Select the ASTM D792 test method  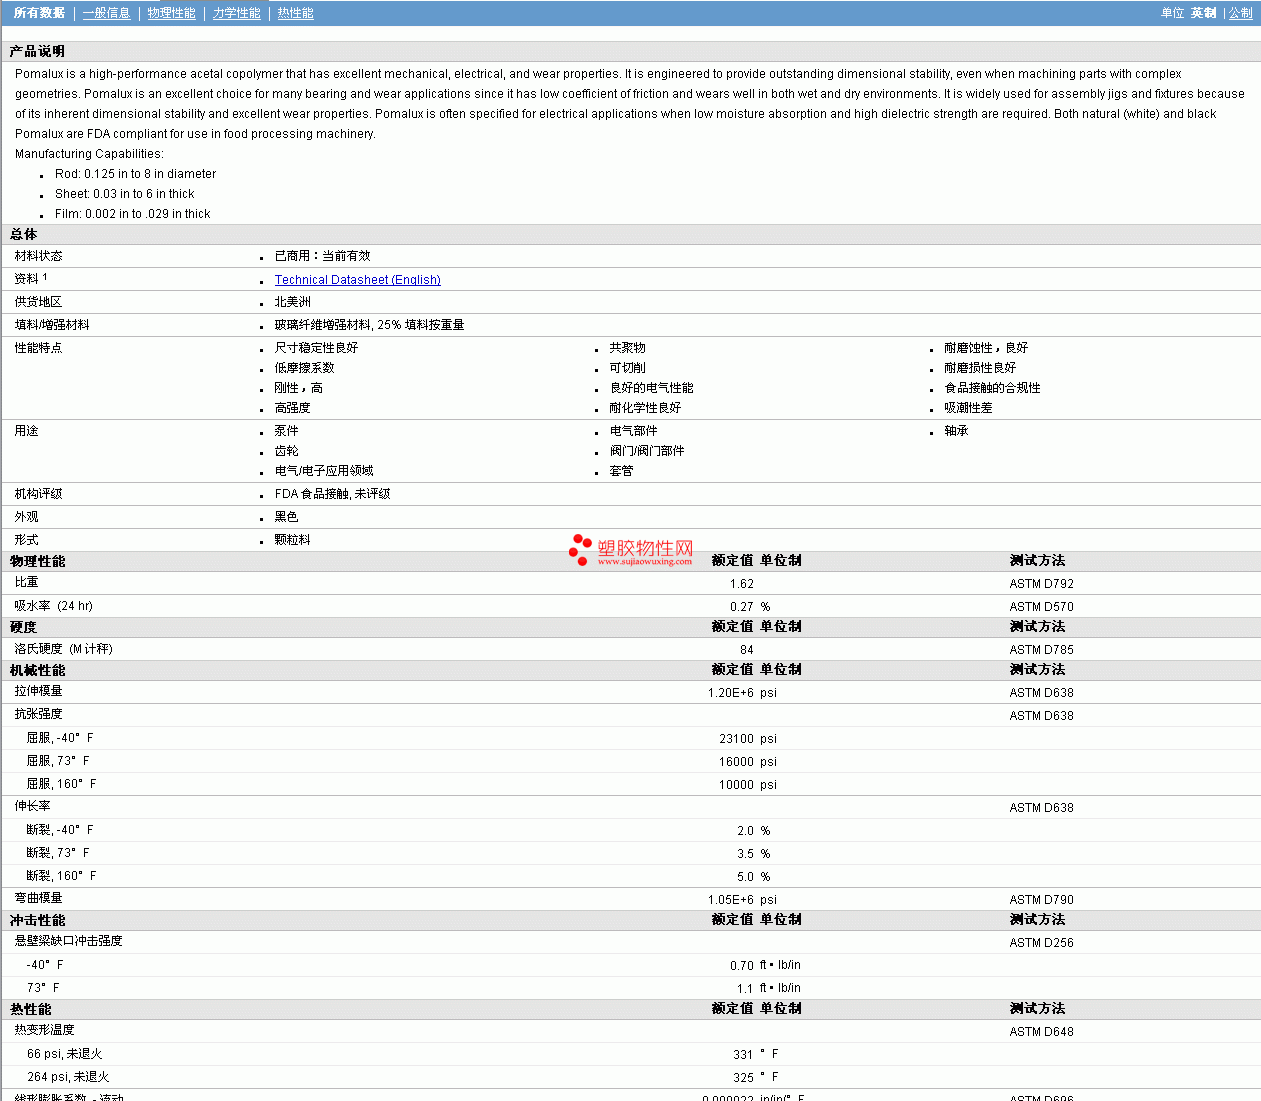point(1042,584)
